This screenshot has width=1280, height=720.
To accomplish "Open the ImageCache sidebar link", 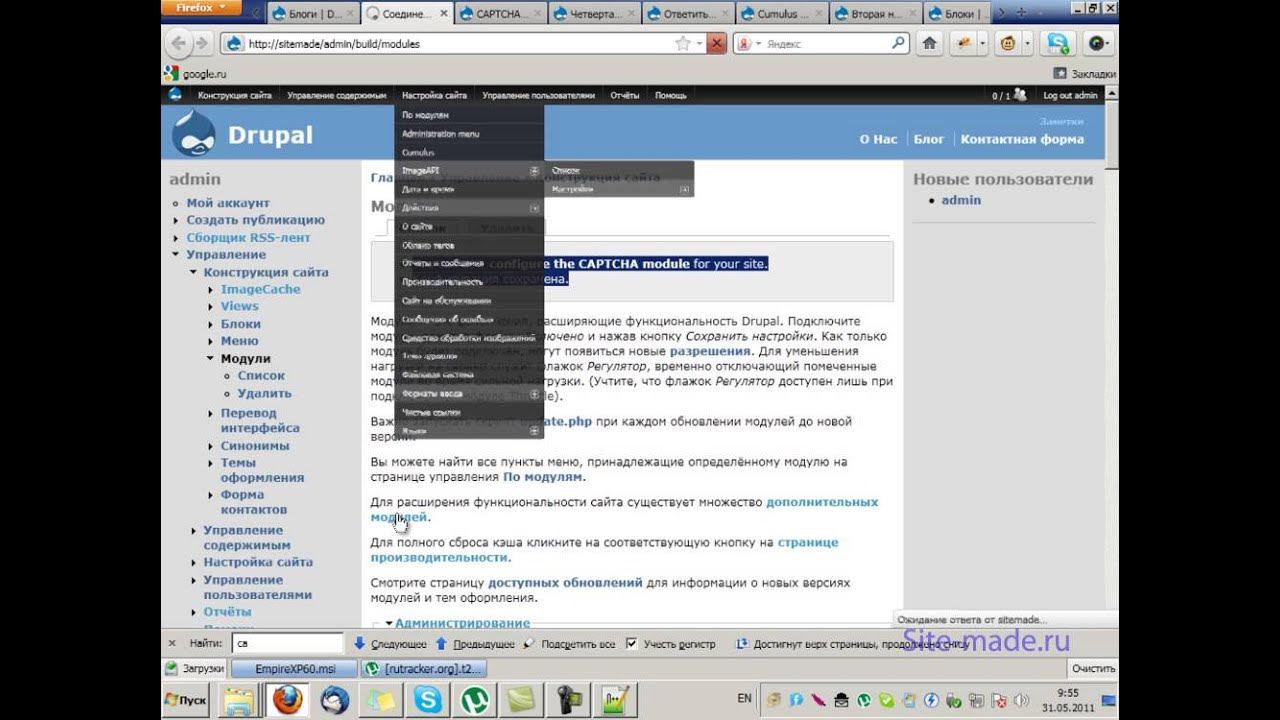I will pos(261,289).
